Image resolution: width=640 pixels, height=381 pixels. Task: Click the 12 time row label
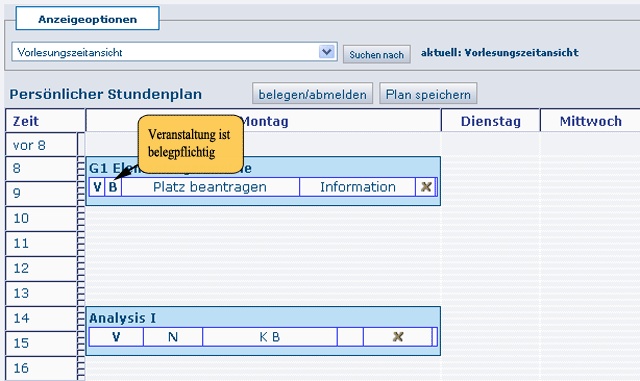[41, 268]
